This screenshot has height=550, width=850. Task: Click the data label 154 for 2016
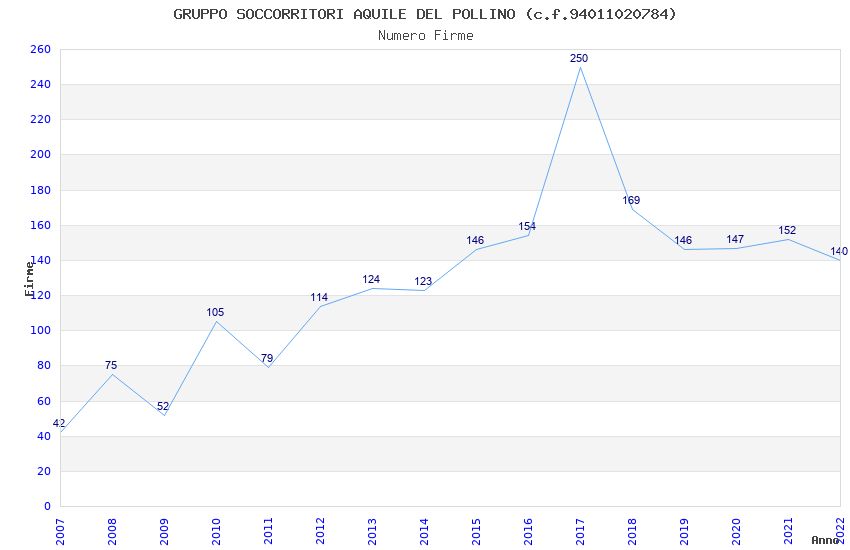coord(527,226)
